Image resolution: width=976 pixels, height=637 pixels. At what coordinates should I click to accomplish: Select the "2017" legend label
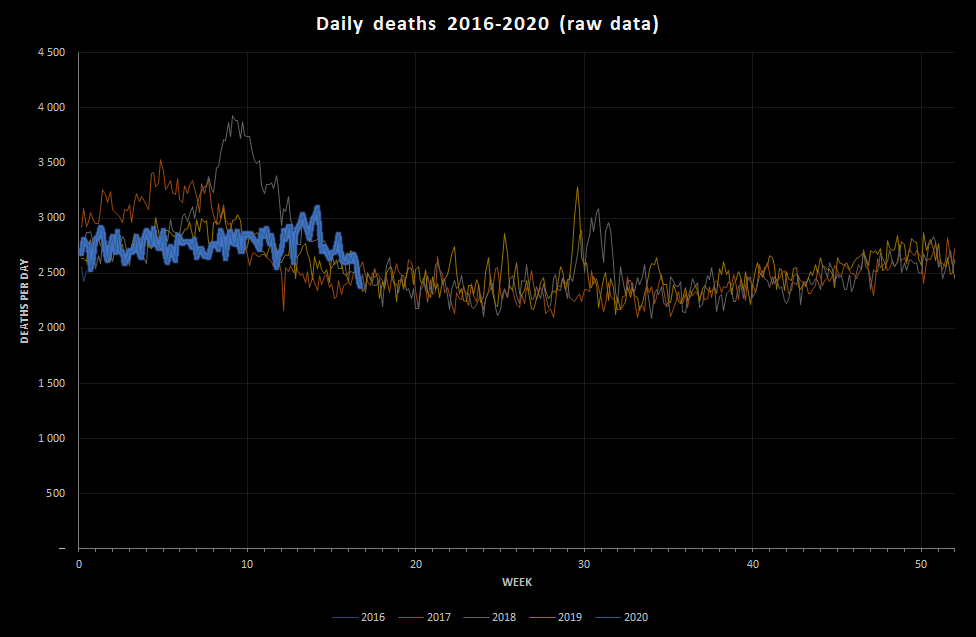pos(439,617)
